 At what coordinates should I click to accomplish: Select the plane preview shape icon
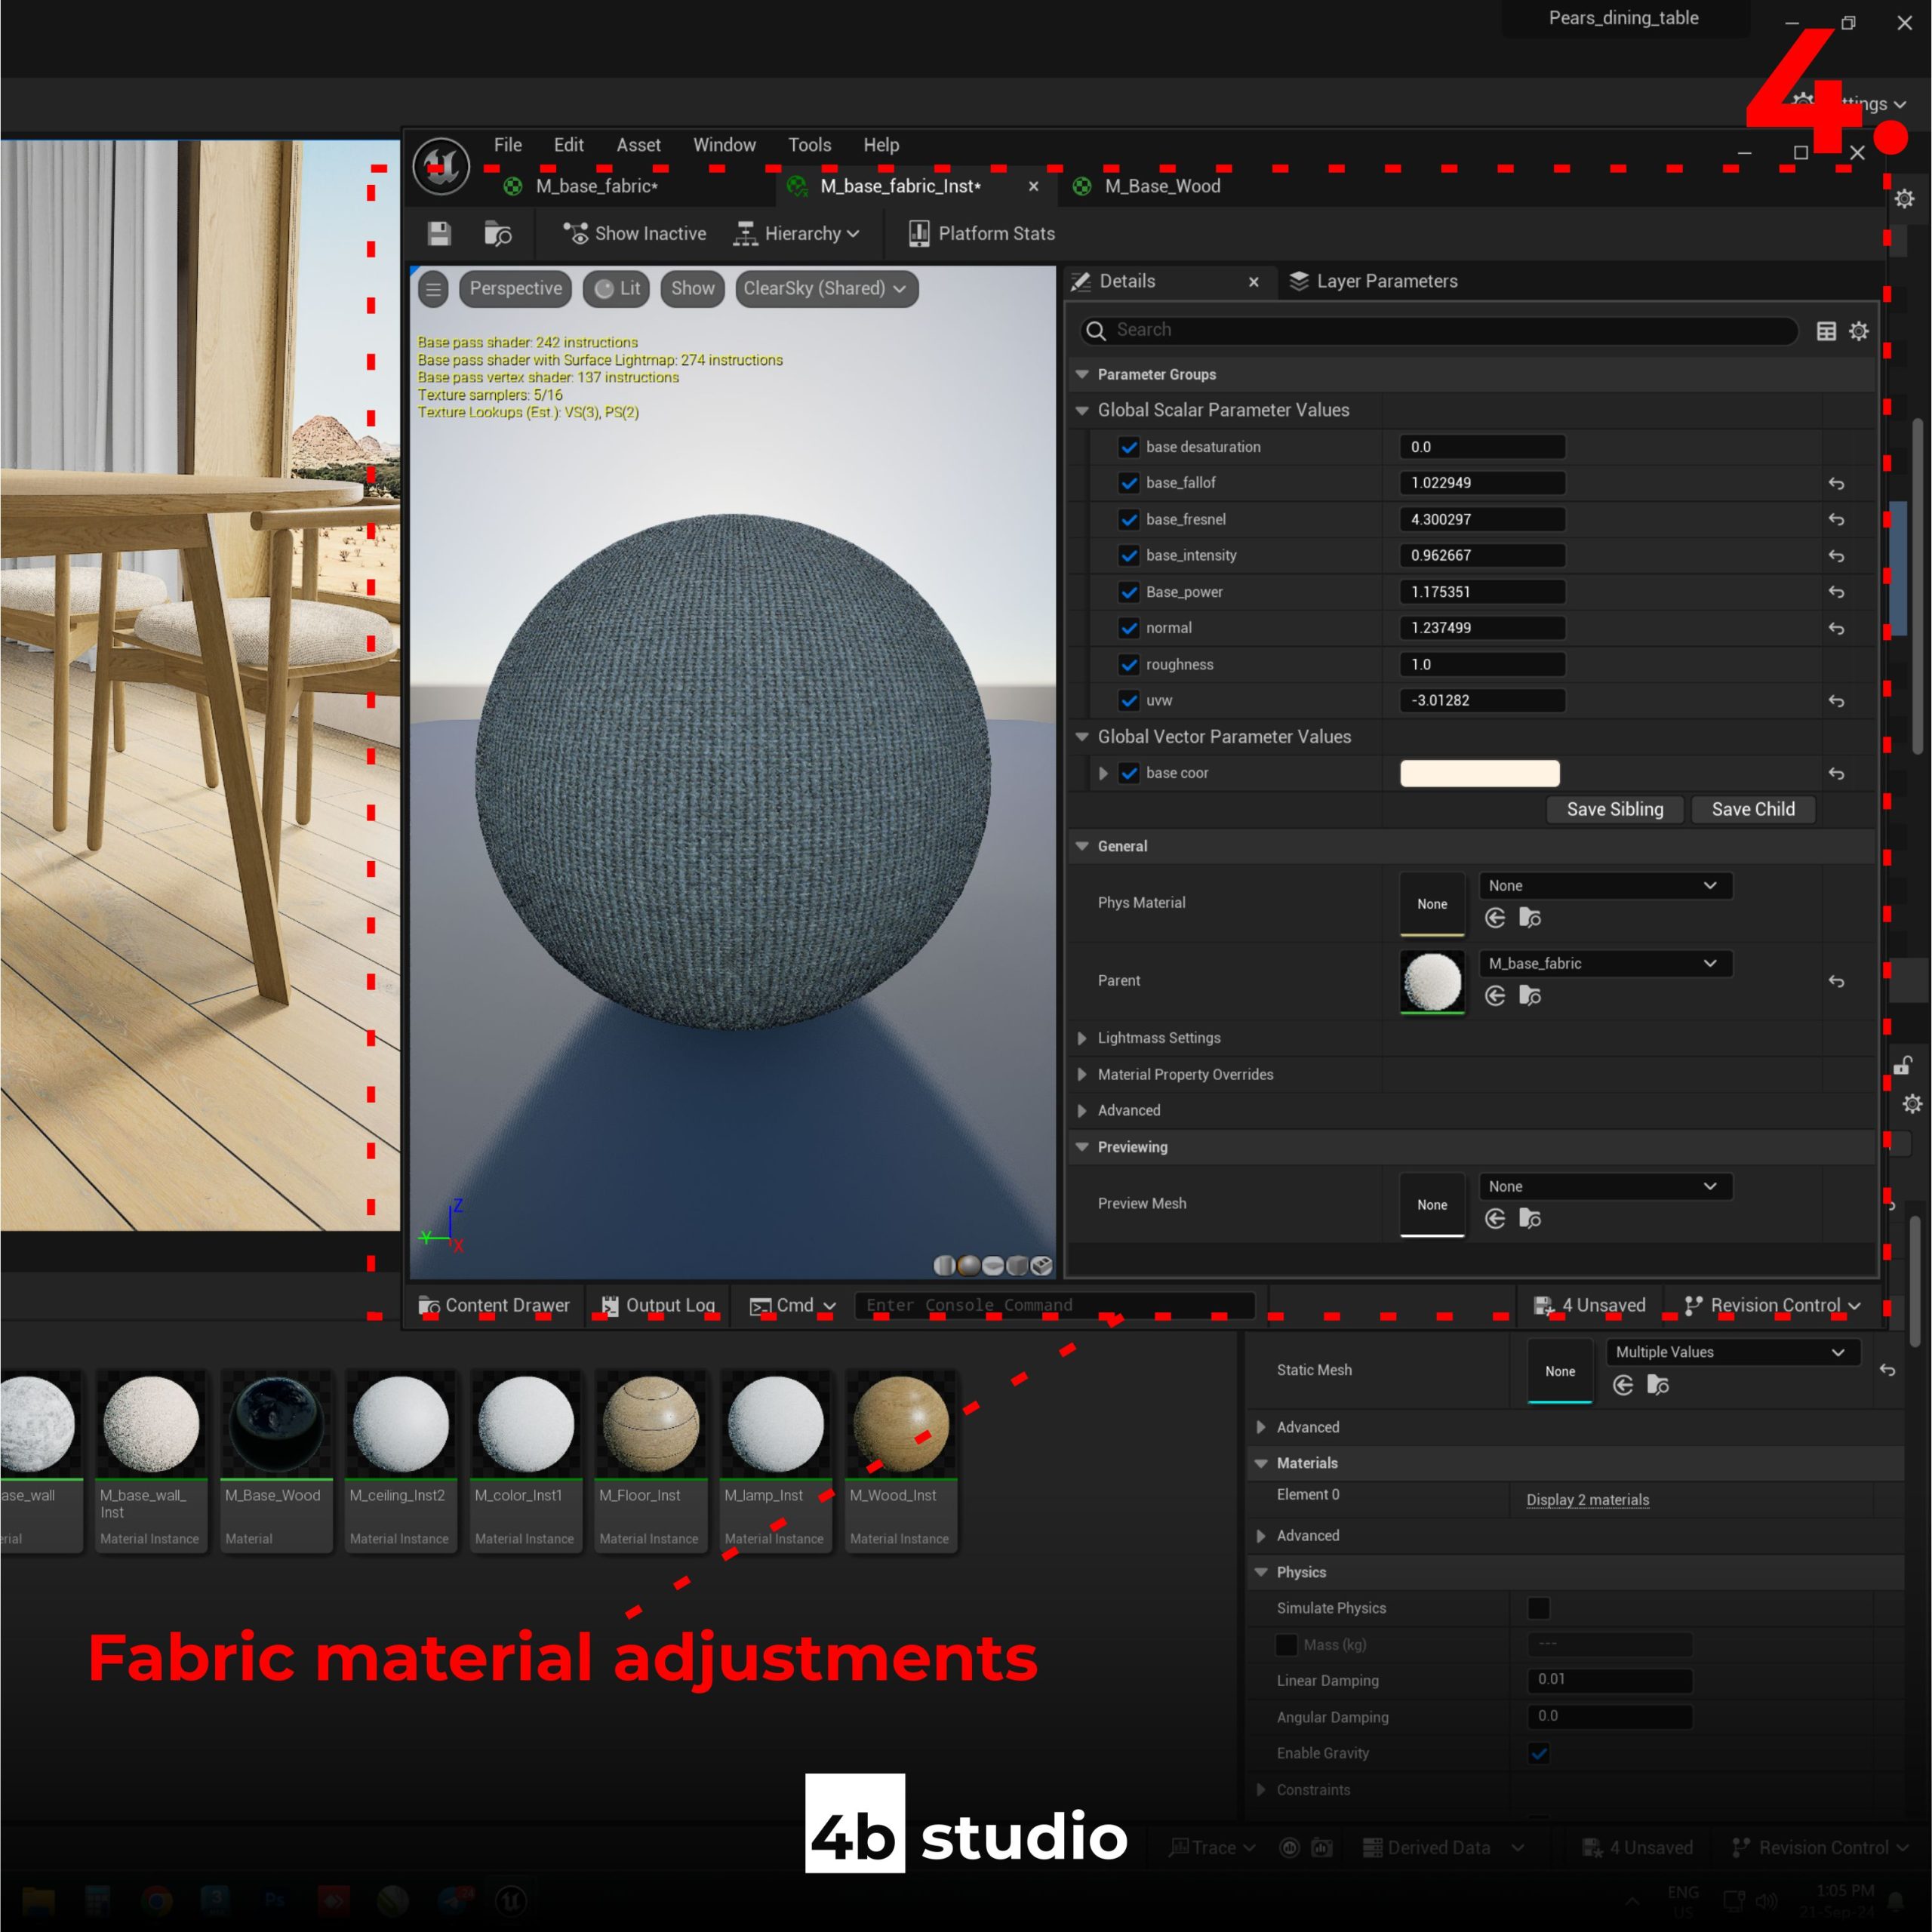(993, 1266)
